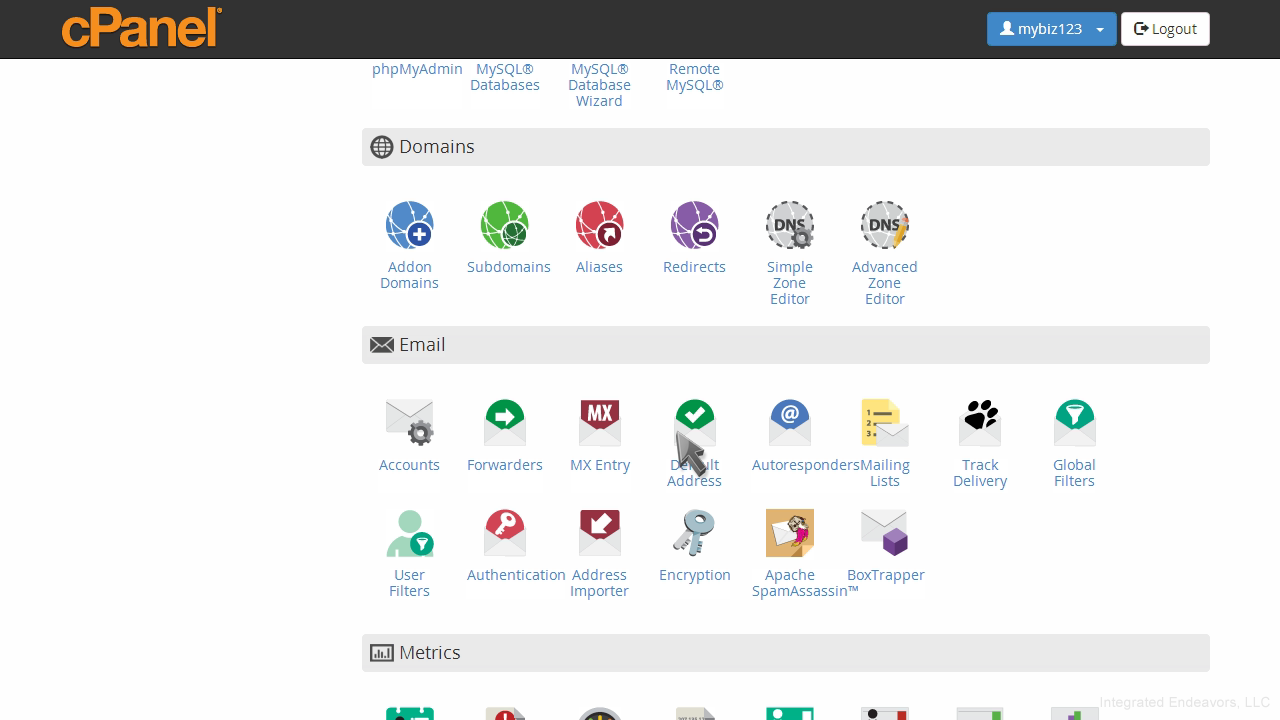The image size is (1280, 720).
Task: Open the Address Importer icon
Action: click(599, 533)
